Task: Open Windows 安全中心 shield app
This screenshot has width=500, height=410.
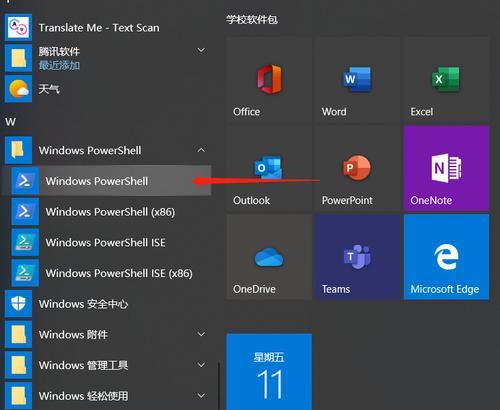Action: click(107, 304)
